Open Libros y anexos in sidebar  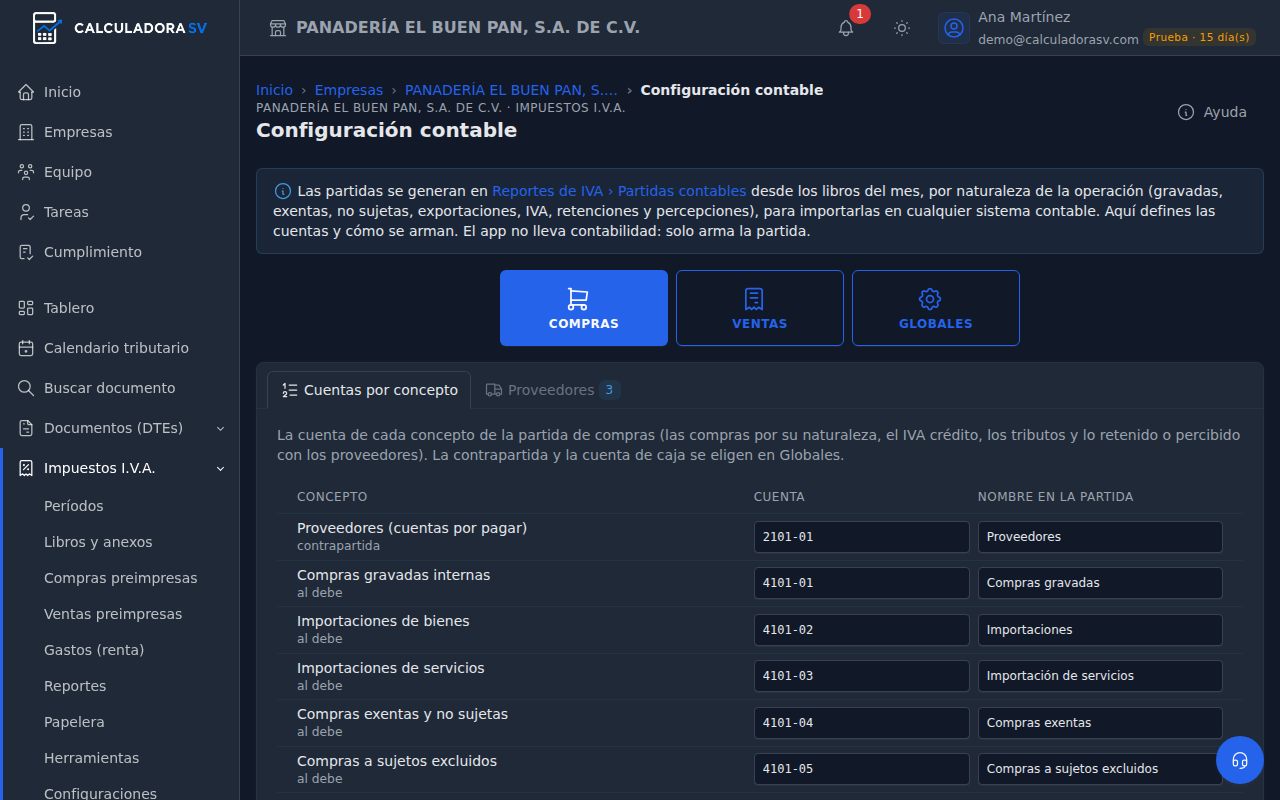click(x=98, y=542)
